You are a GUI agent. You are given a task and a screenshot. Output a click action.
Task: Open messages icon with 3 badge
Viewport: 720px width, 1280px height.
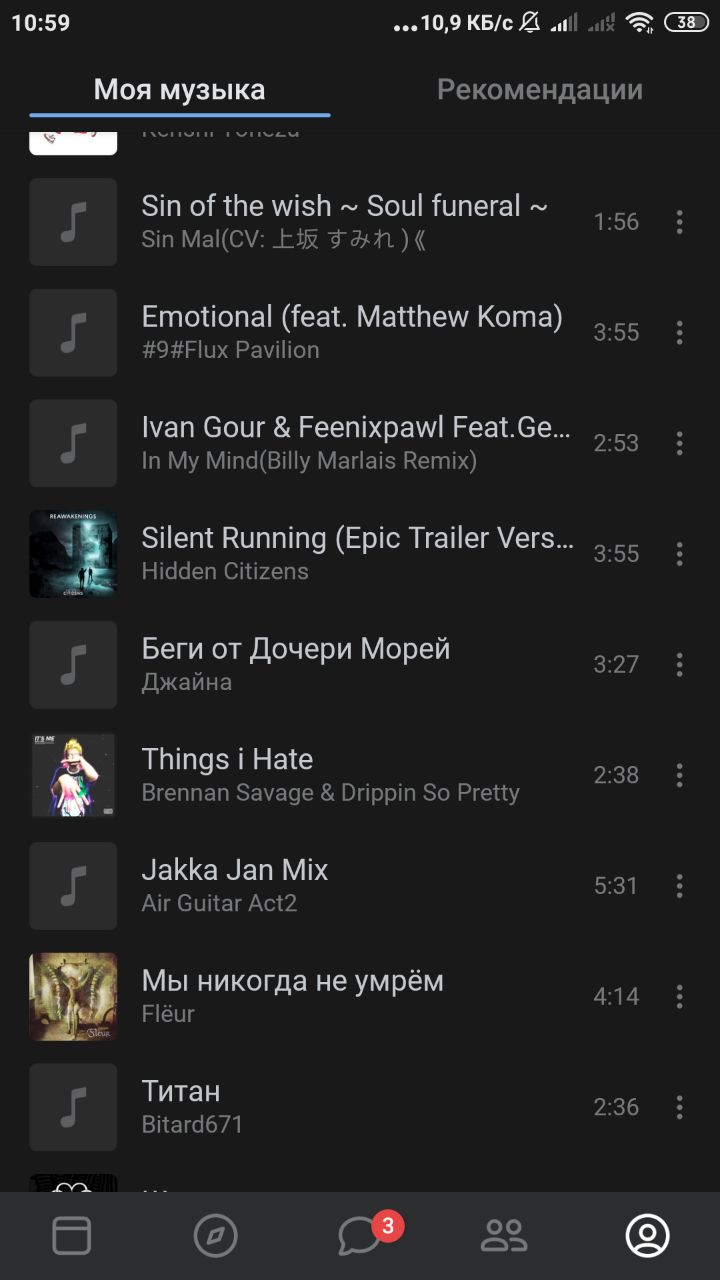(360, 1236)
